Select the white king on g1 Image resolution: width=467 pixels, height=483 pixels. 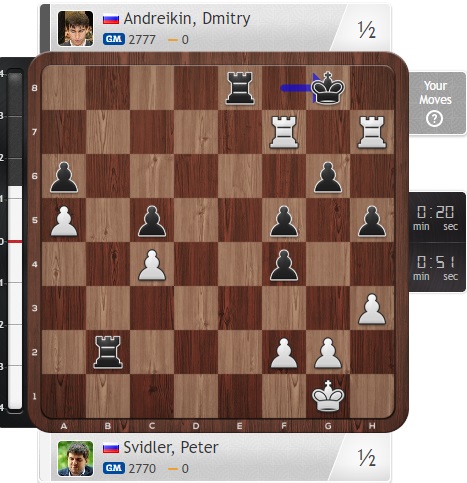pos(328,396)
